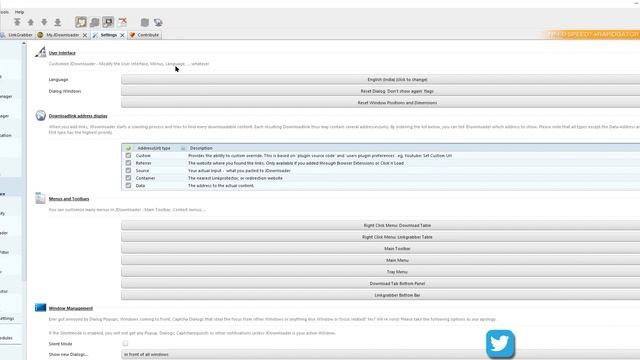640x360 pixels.
Task: Open Right Click Menu: Download Table
Action: (x=380, y=225)
